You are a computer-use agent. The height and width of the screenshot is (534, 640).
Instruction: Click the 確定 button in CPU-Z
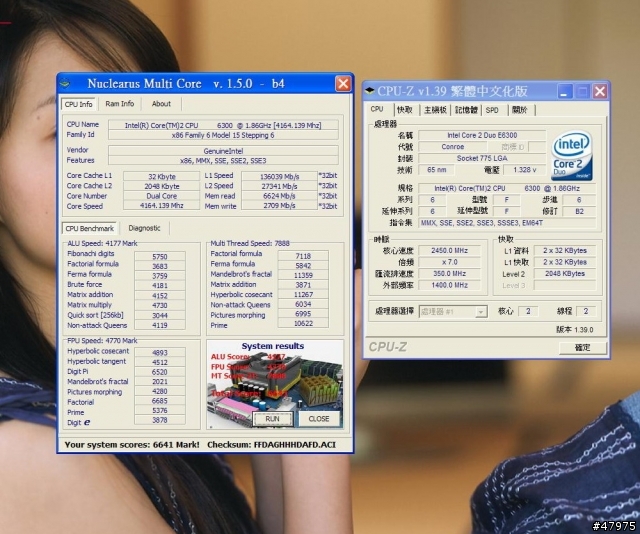click(x=582, y=347)
